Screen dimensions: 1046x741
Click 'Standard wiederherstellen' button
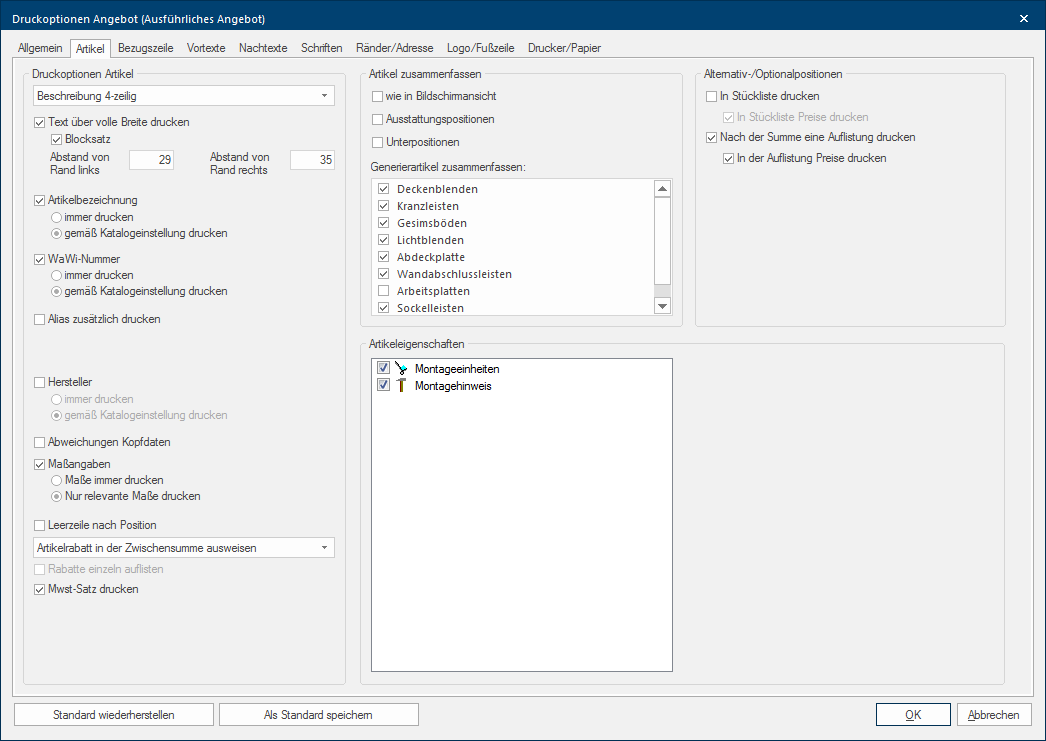[114, 715]
